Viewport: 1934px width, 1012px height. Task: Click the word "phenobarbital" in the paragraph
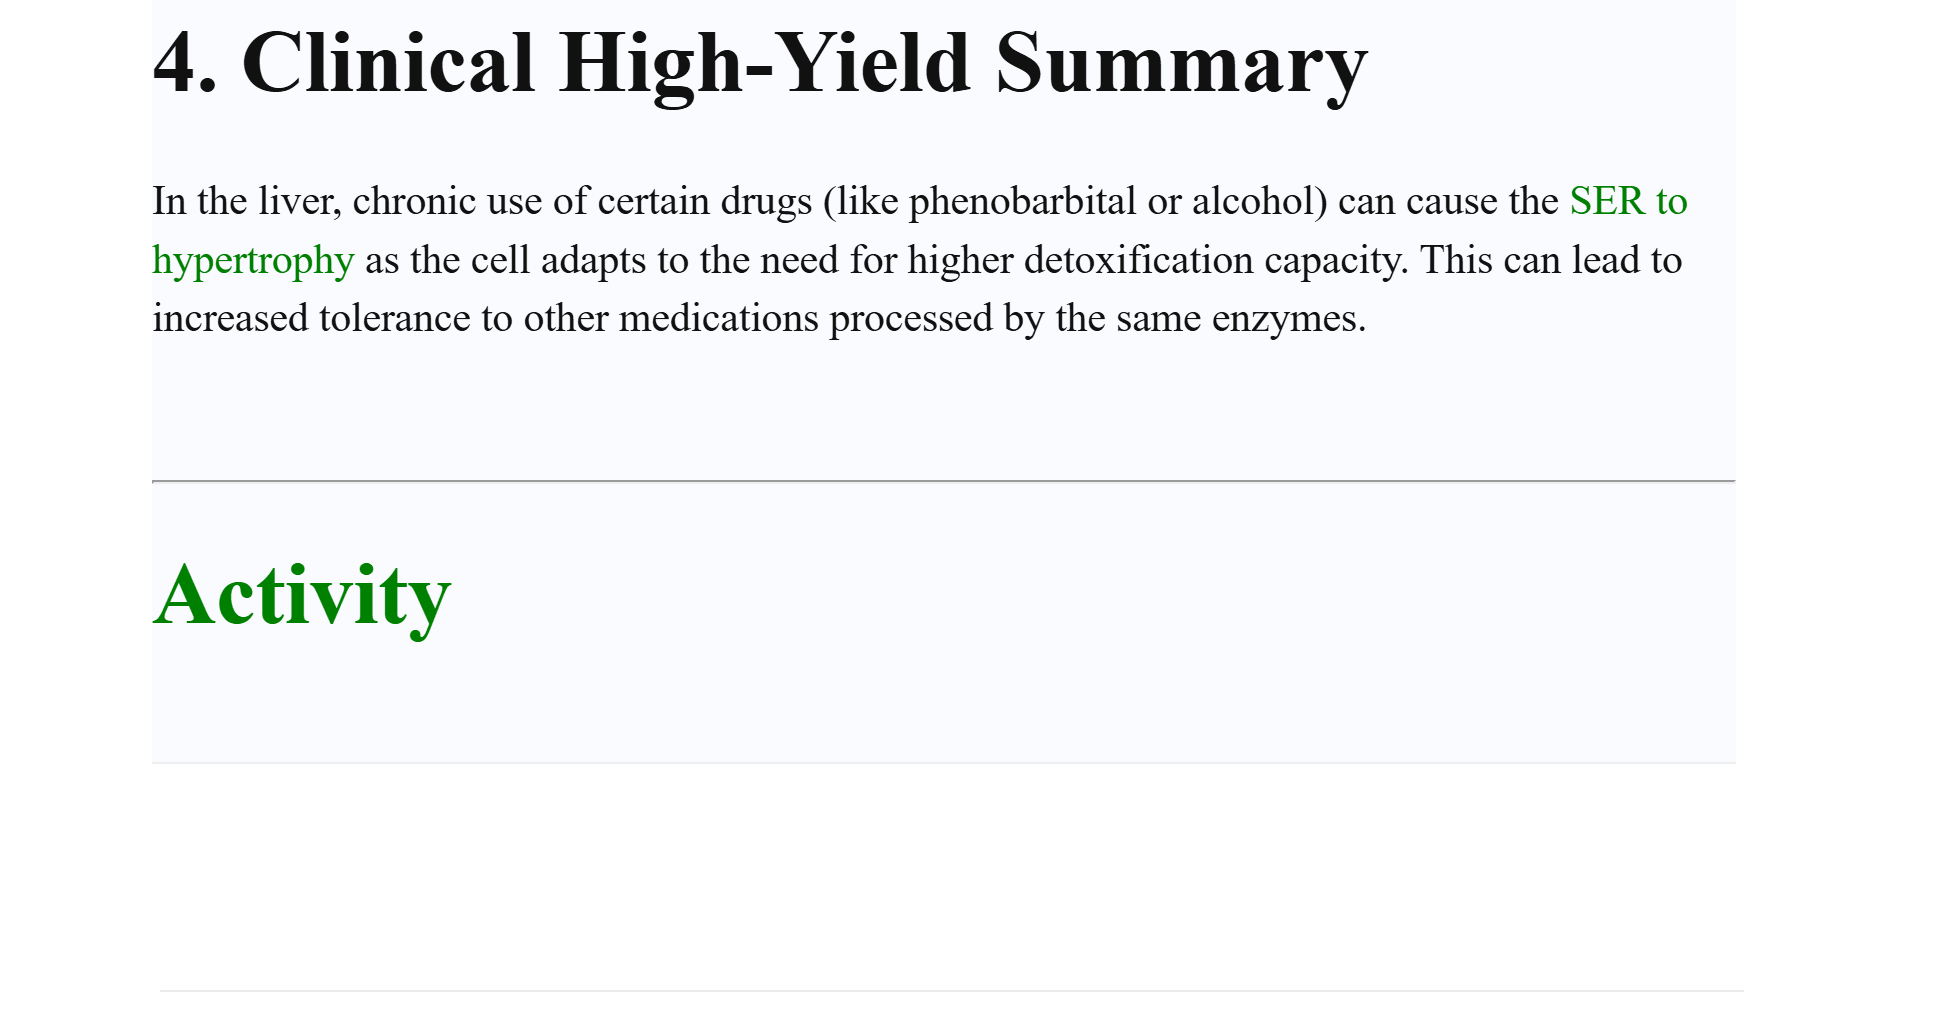pyautogui.click(x=1022, y=202)
